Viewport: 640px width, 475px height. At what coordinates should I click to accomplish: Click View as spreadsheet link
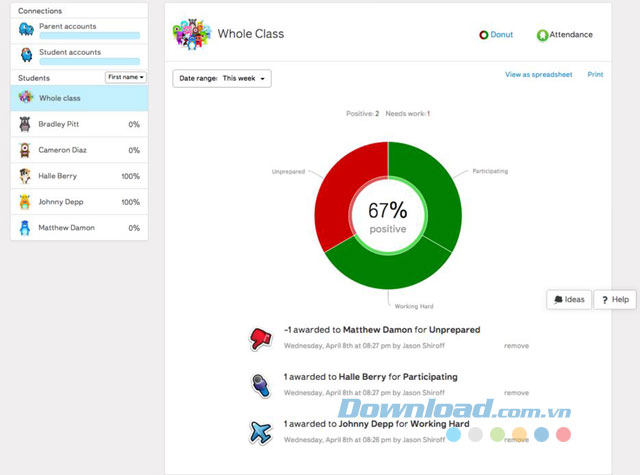(538, 75)
